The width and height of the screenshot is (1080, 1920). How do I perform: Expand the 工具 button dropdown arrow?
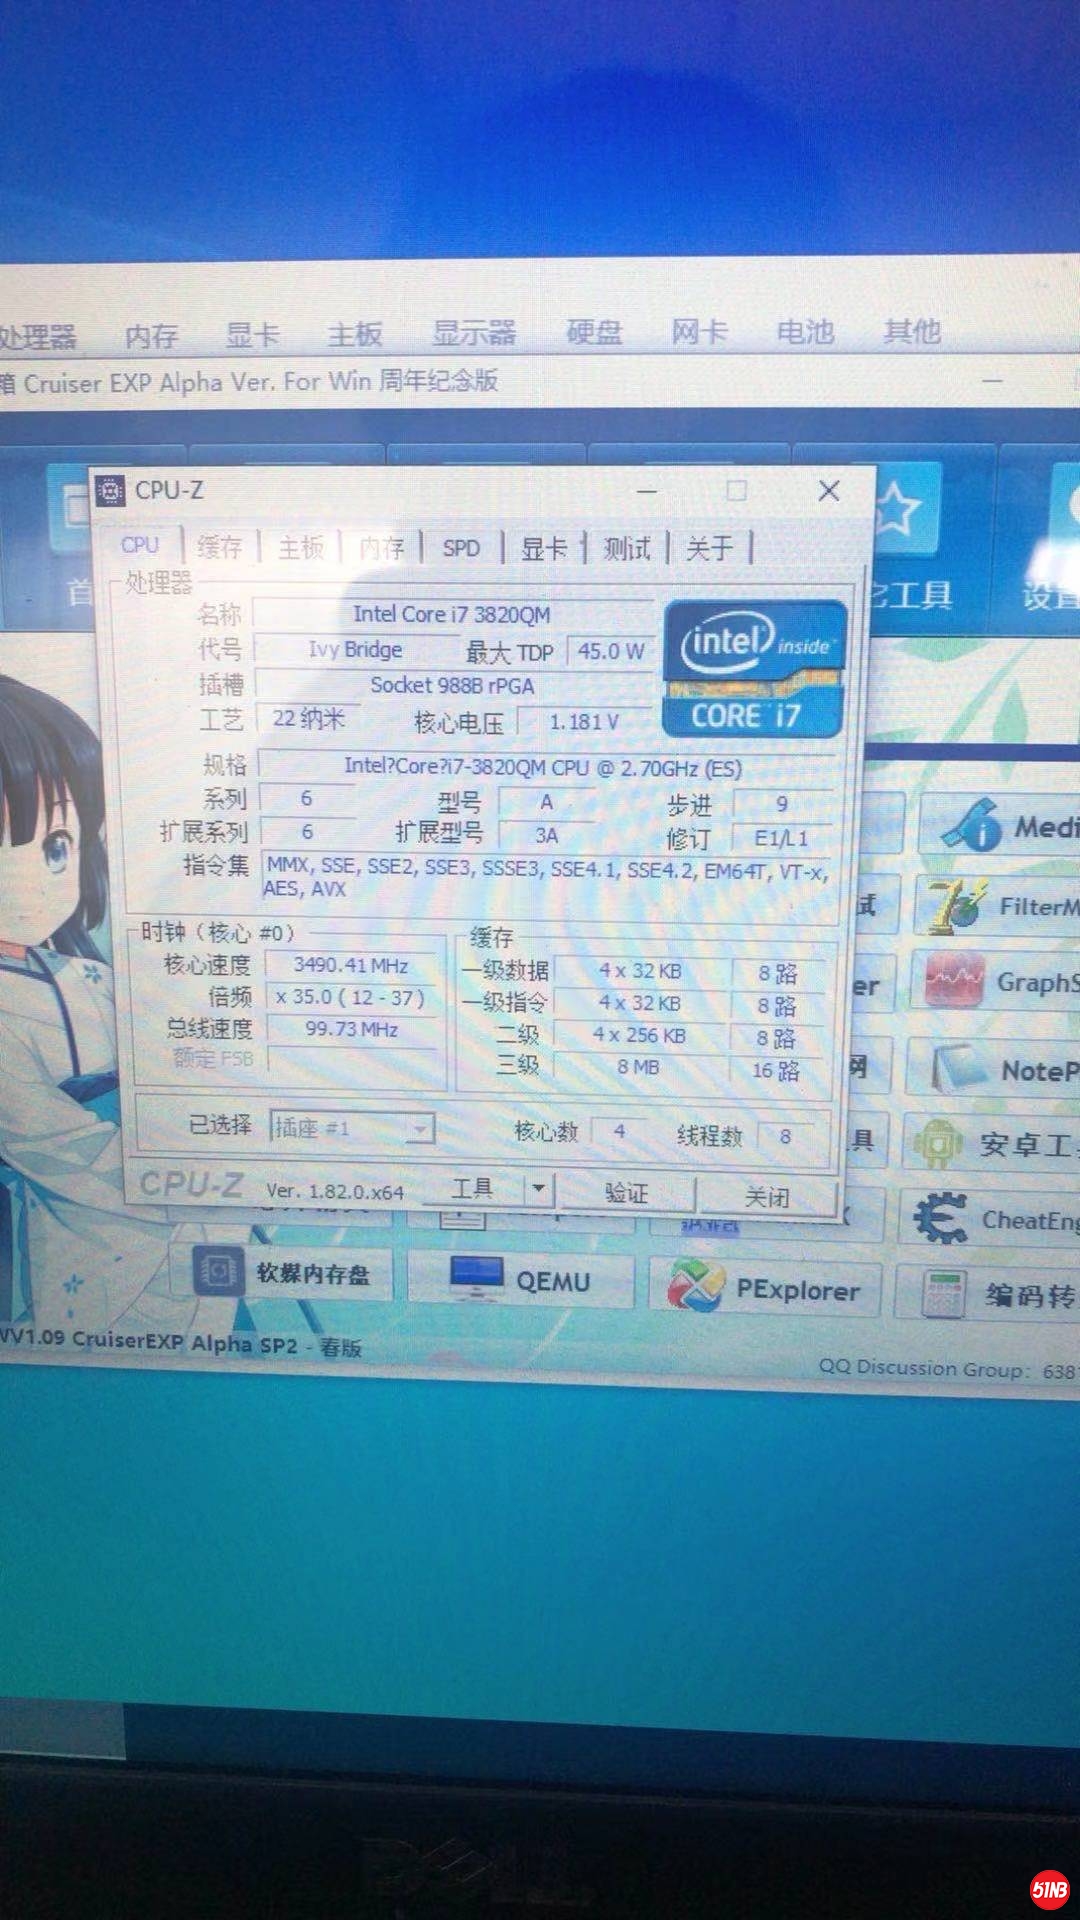click(x=539, y=1189)
